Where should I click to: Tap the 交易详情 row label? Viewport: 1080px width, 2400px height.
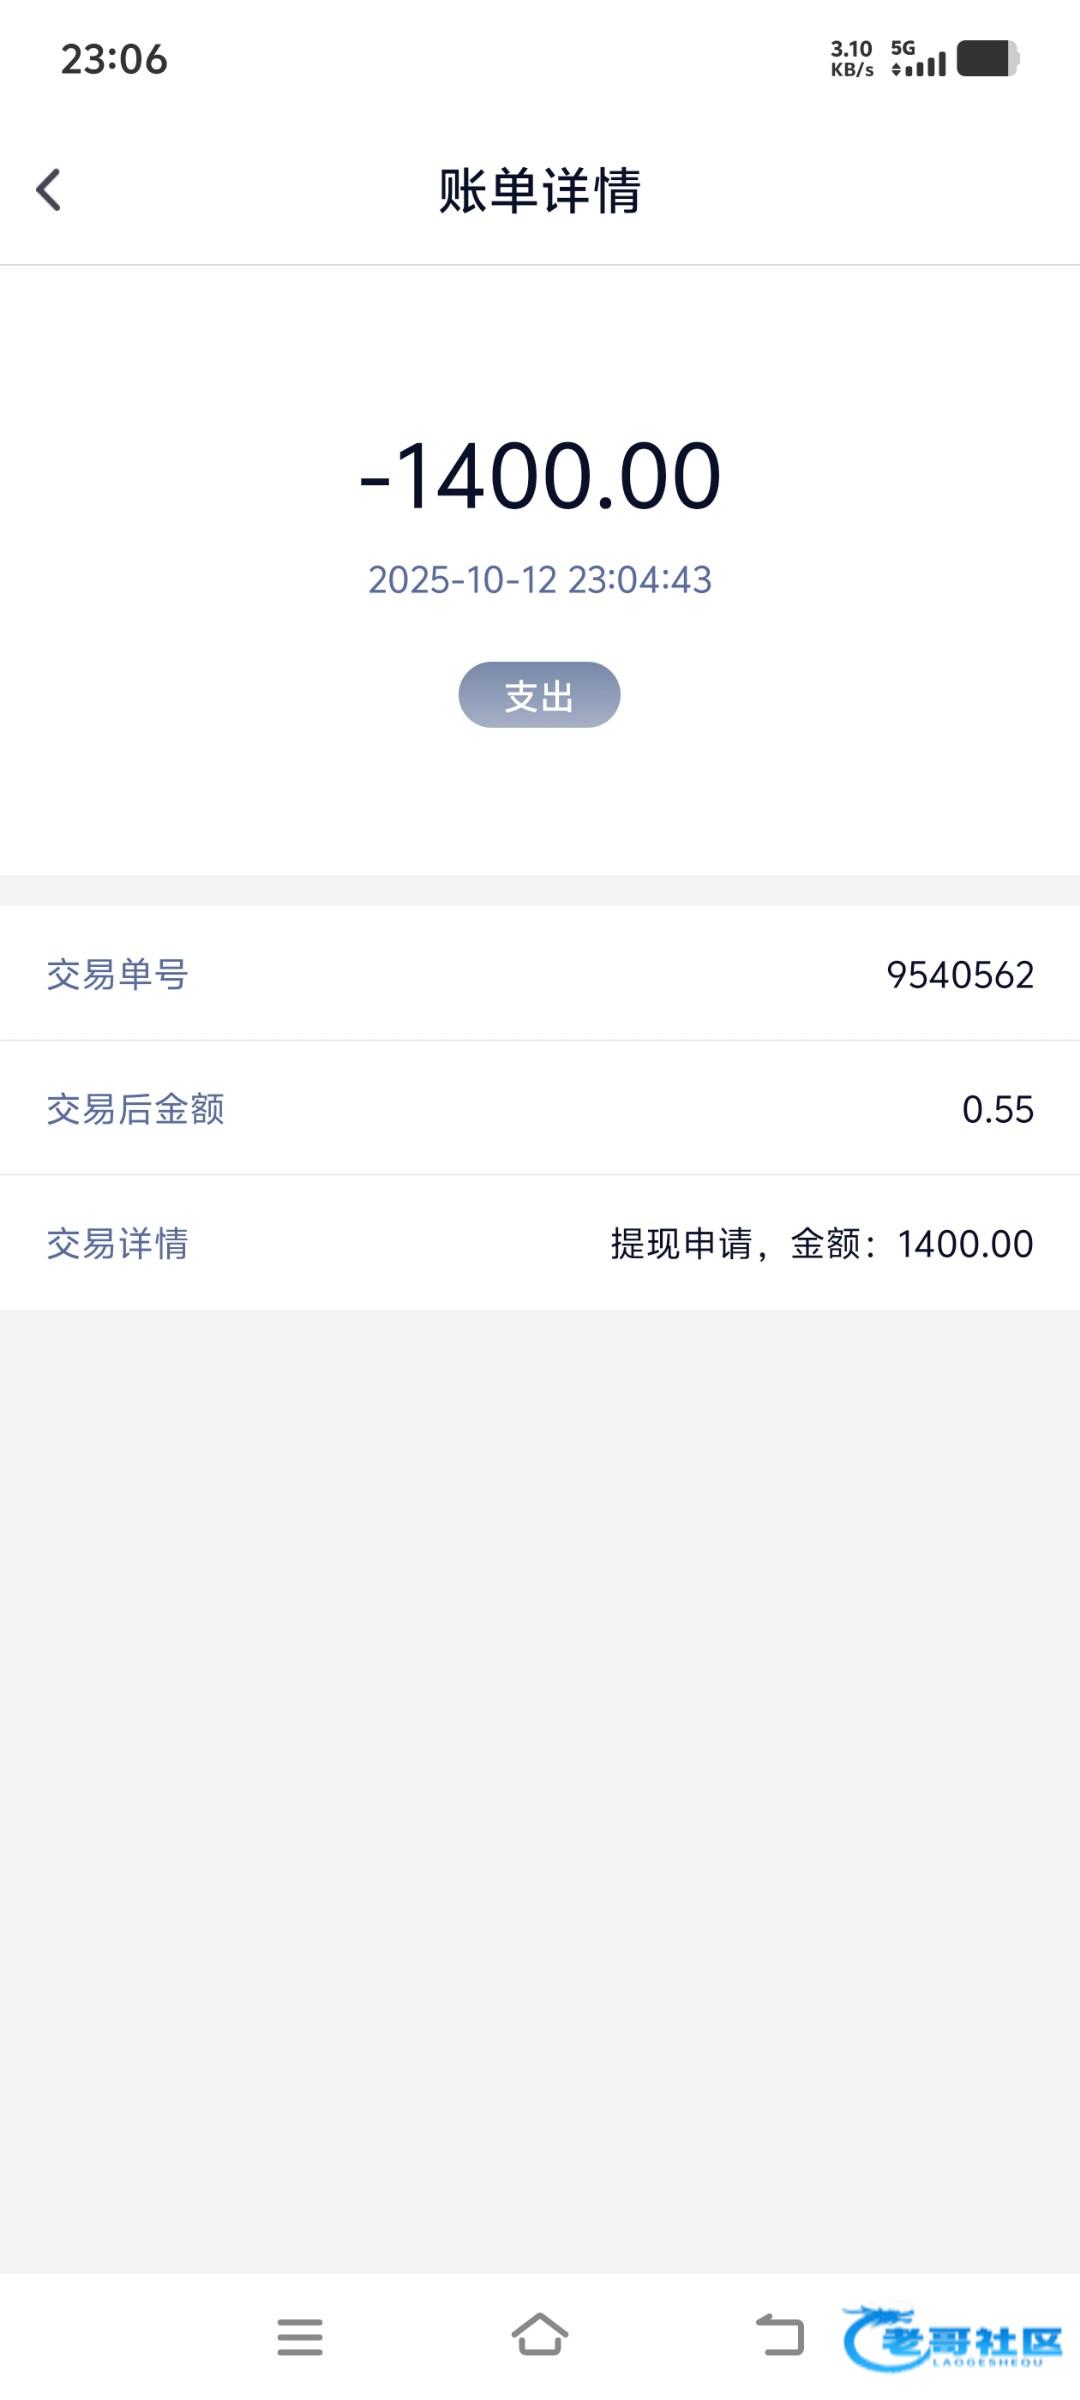[117, 1244]
